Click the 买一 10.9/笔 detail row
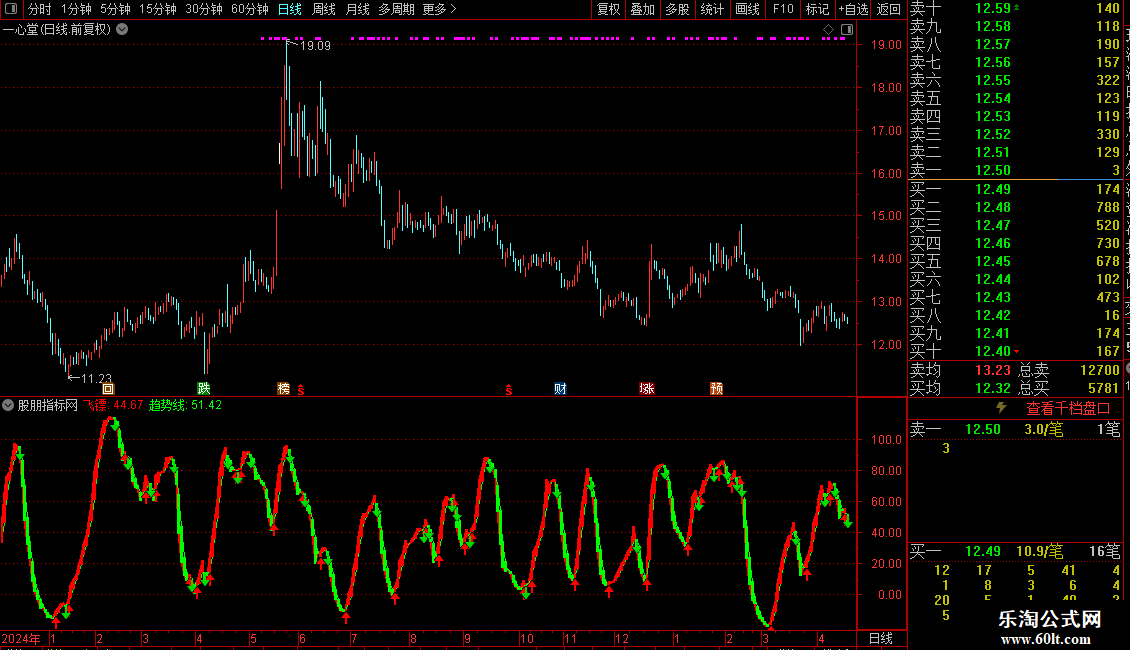The width and height of the screenshot is (1130, 650). point(1015,551)
